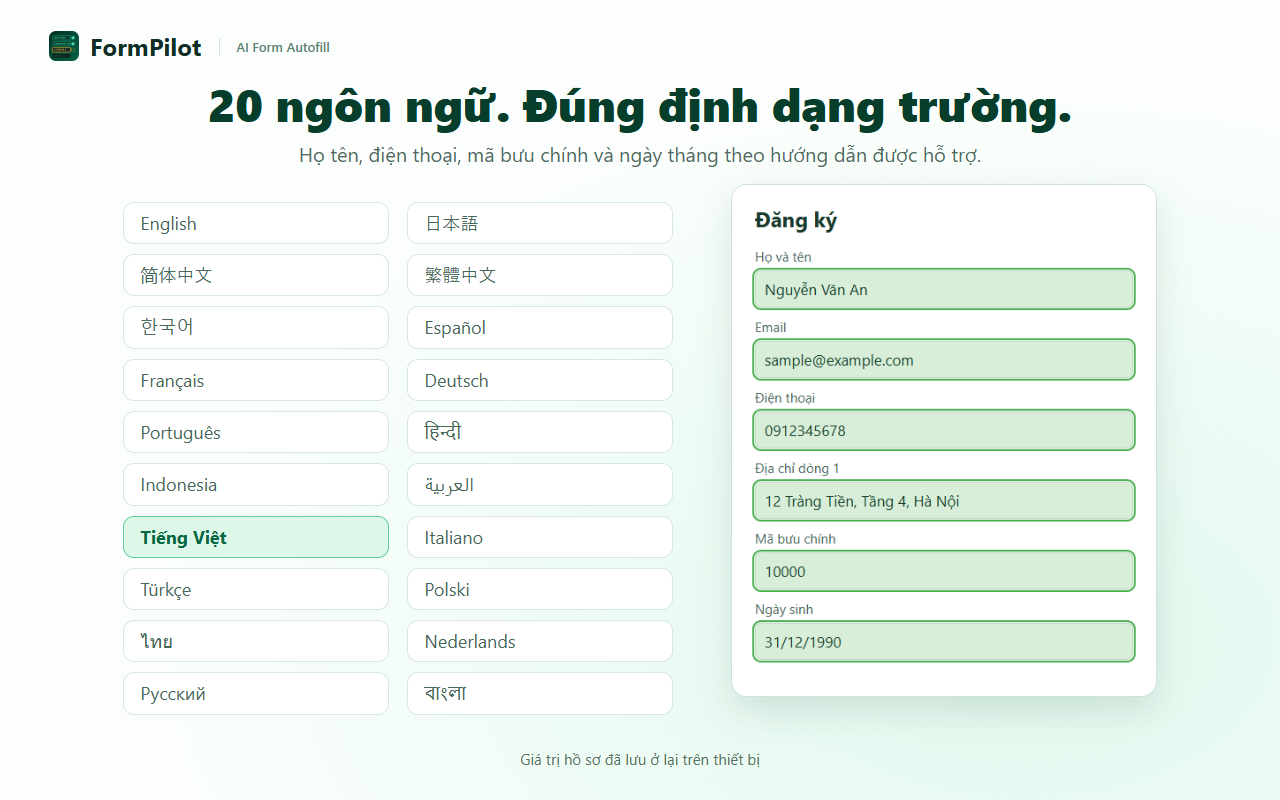The width and height of the screenshot is (1280, 800).
Task: Select Polski language button
Action: click(540, 589)
